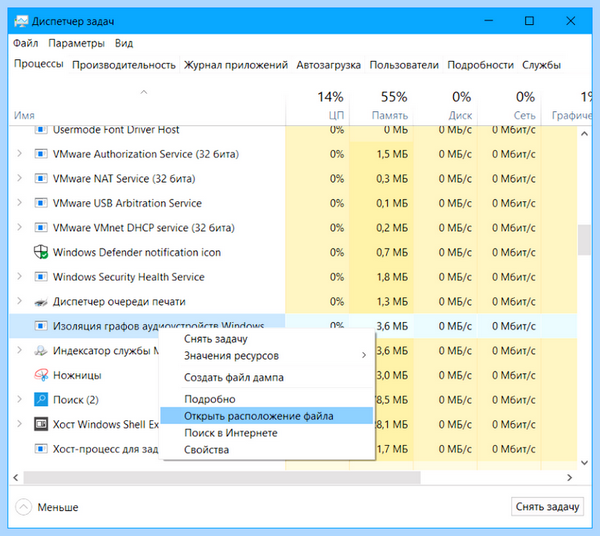This screenshot has height=536, width=600.
Task: Click the VMware NAT Service process icon
Action: (41, 178)
